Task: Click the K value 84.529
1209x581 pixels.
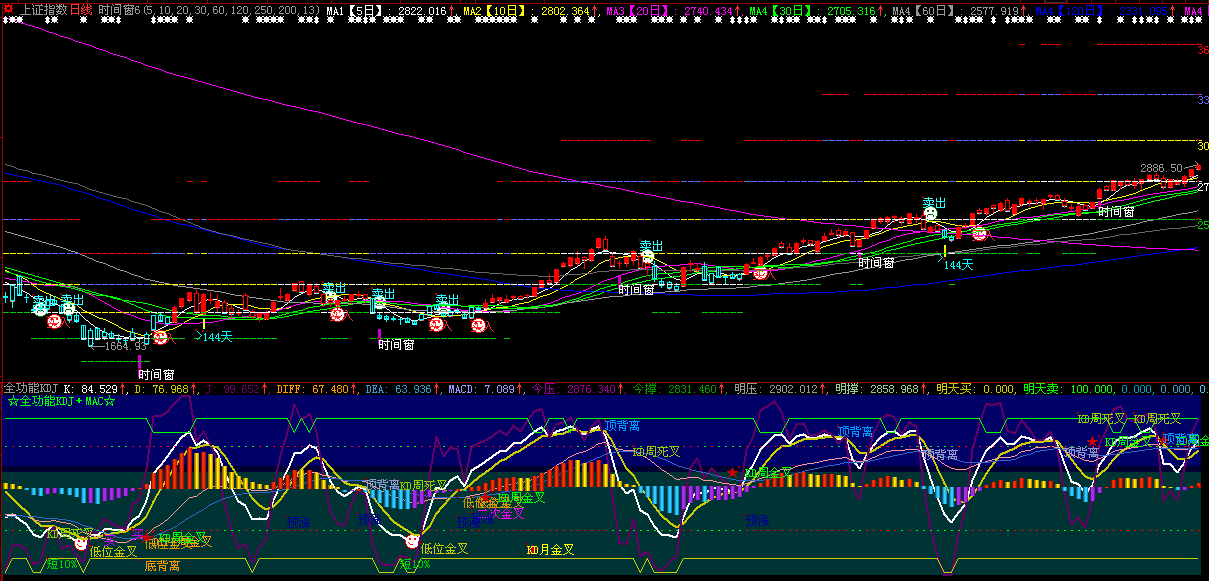Action: tap(100, 388)
